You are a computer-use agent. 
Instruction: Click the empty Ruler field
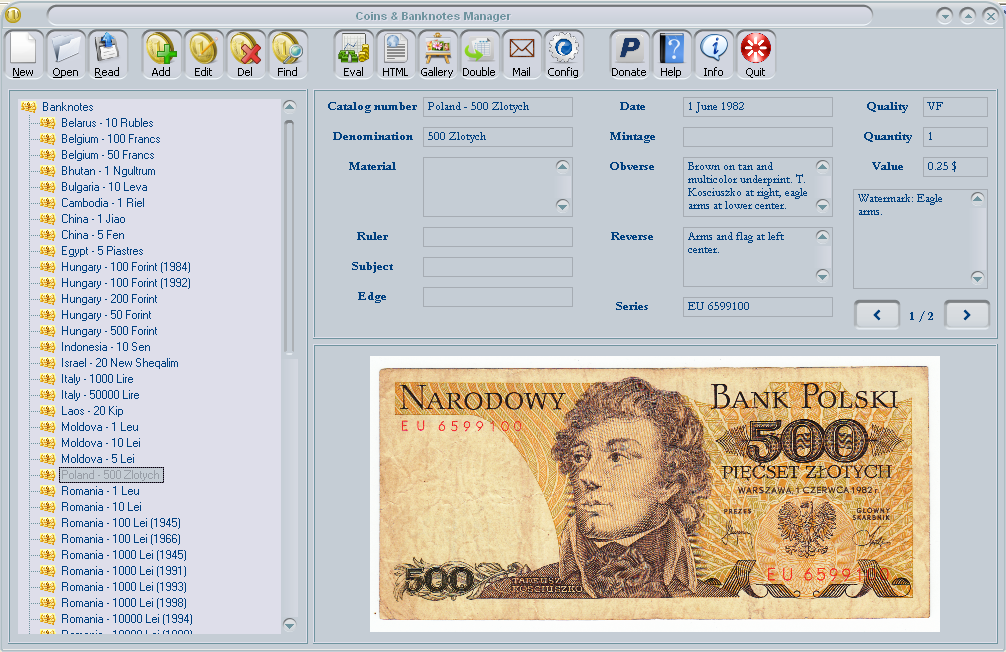498,237
